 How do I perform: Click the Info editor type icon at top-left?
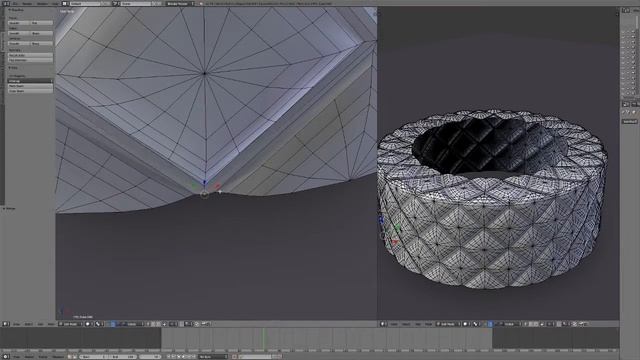[x=6, y=3]
